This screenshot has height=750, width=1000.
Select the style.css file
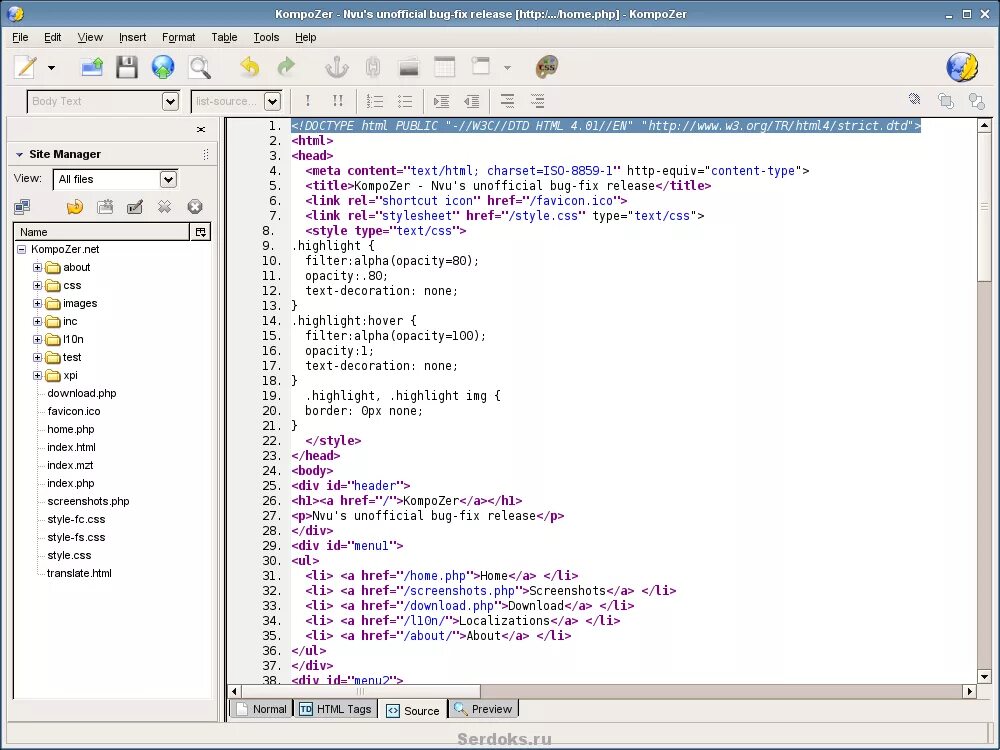(x=69, y=555)
